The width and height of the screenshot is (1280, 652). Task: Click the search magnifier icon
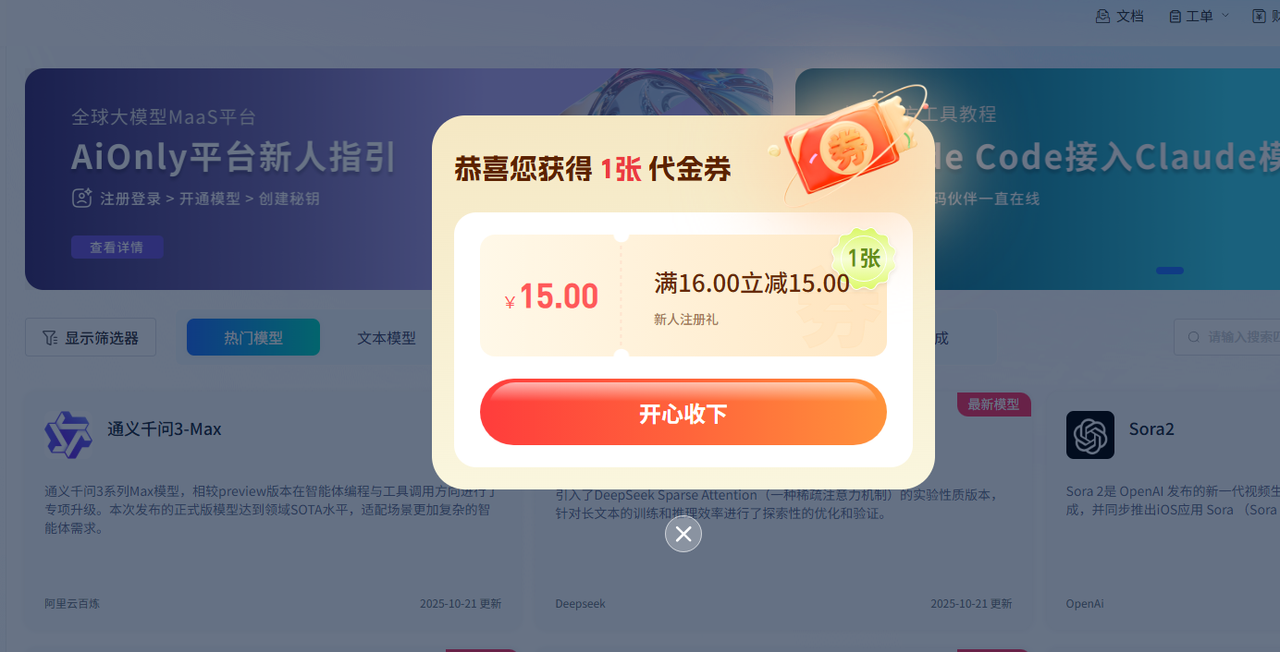pyautogui.click(x=1193, y=337)
